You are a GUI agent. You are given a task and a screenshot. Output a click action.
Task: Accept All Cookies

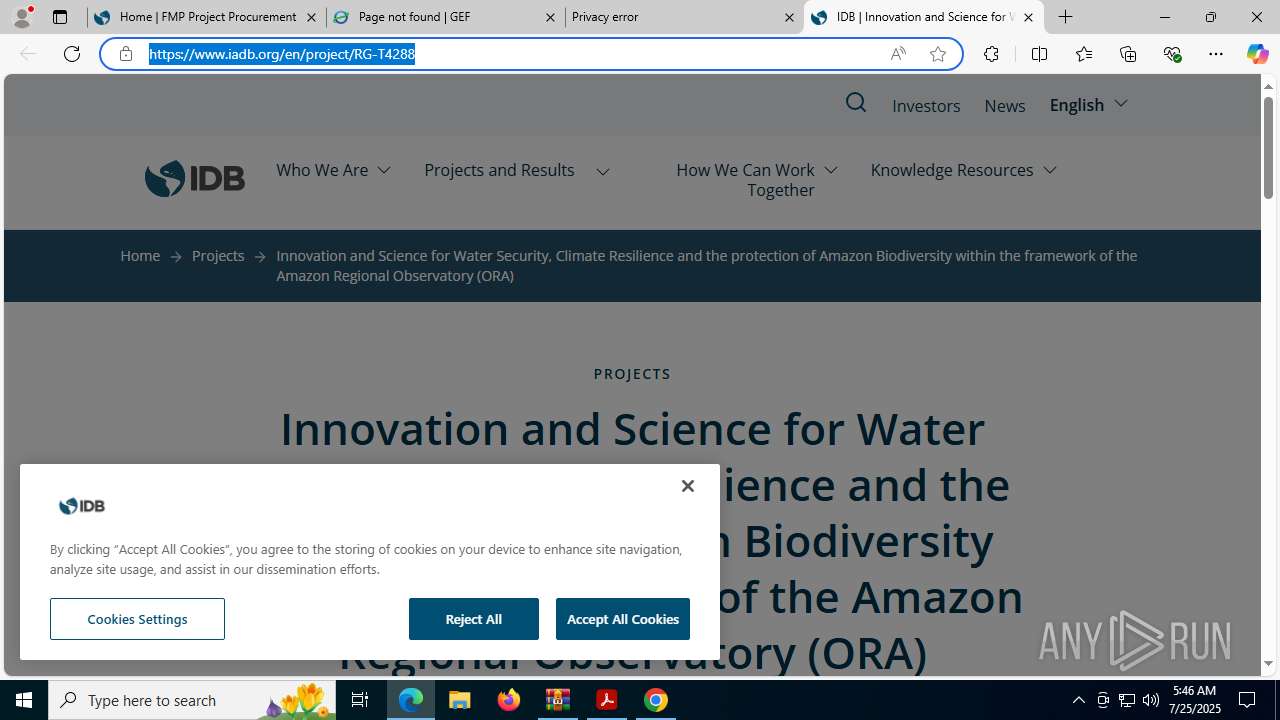click(x=623, y=619)
